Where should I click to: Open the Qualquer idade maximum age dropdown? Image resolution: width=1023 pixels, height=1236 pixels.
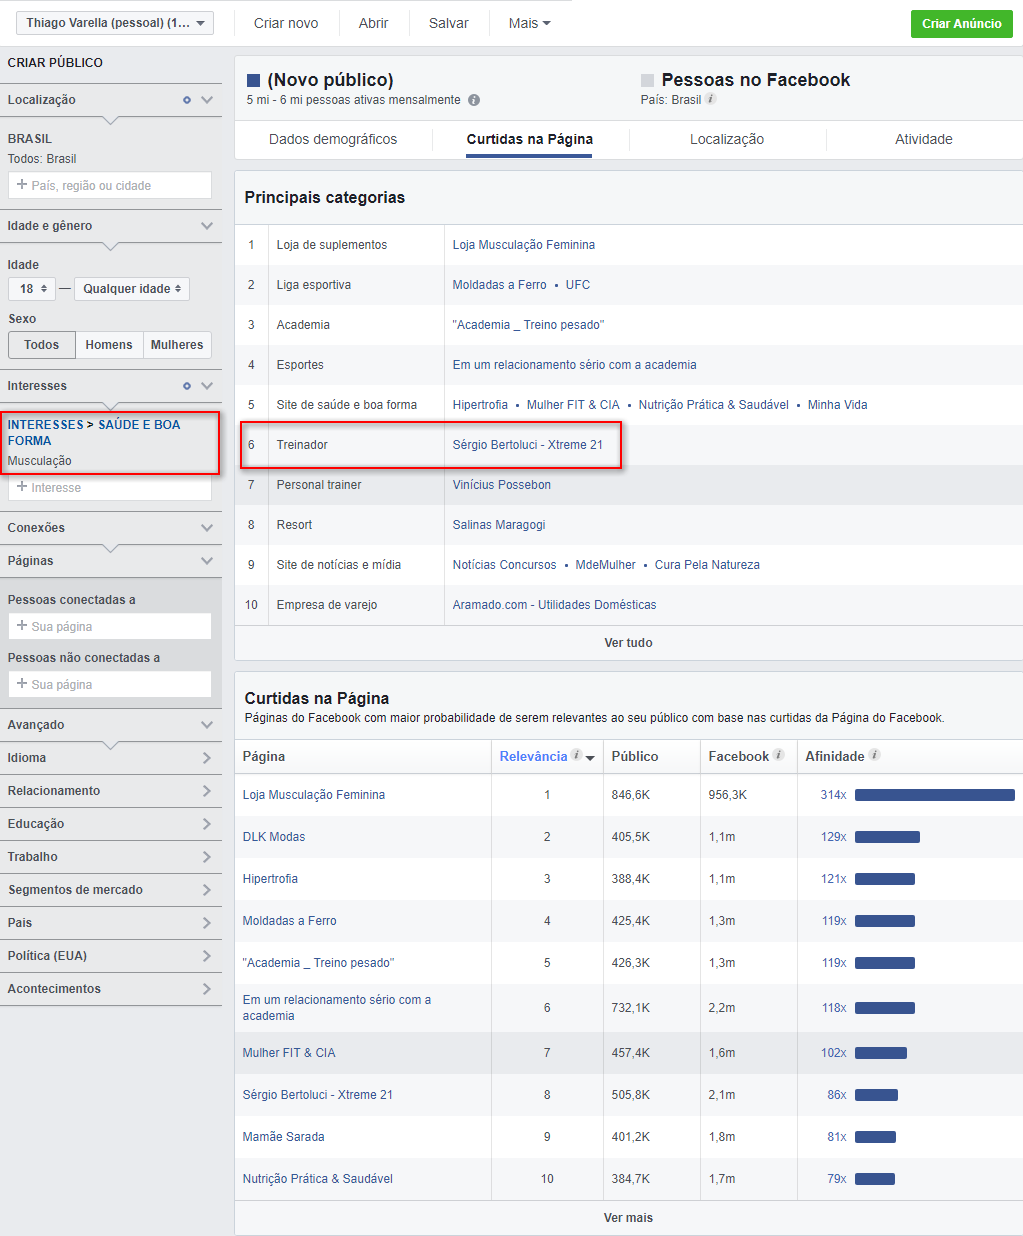[x=132, y=289]
